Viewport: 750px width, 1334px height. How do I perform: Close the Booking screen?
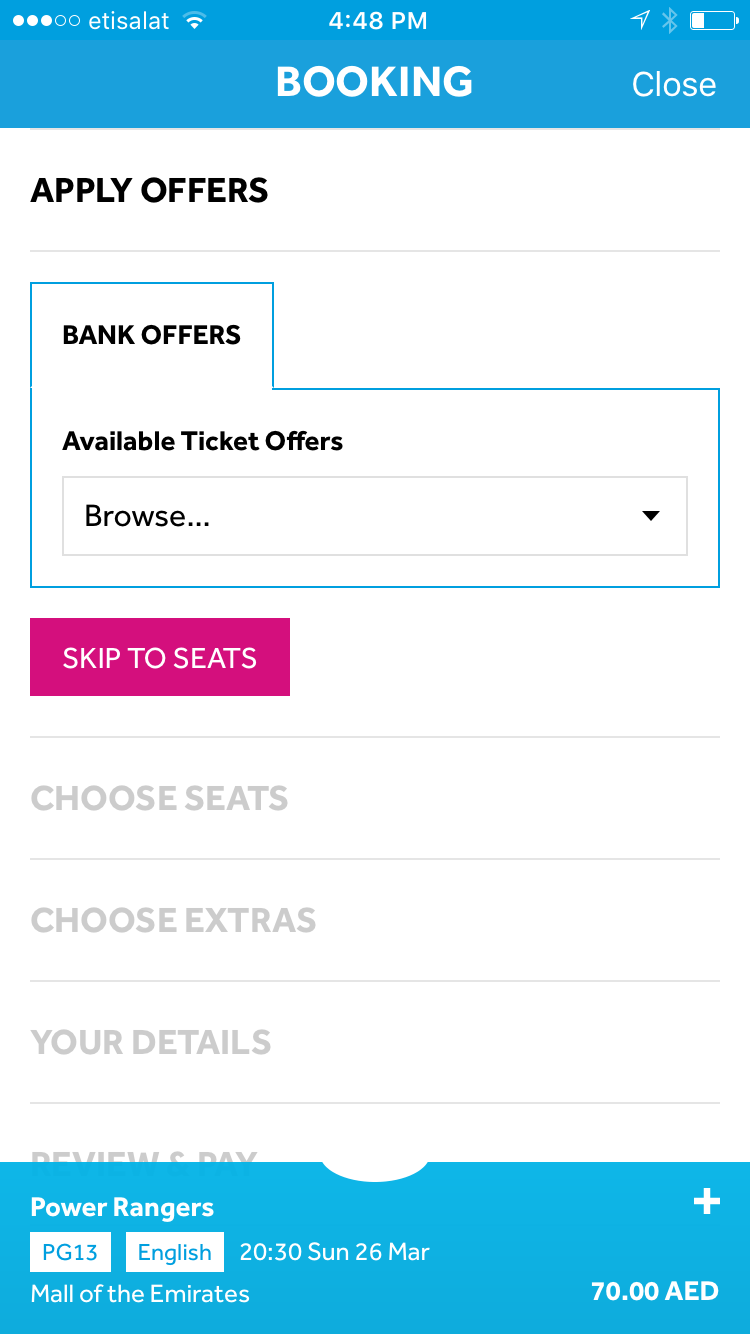click(x=674, y=84)
